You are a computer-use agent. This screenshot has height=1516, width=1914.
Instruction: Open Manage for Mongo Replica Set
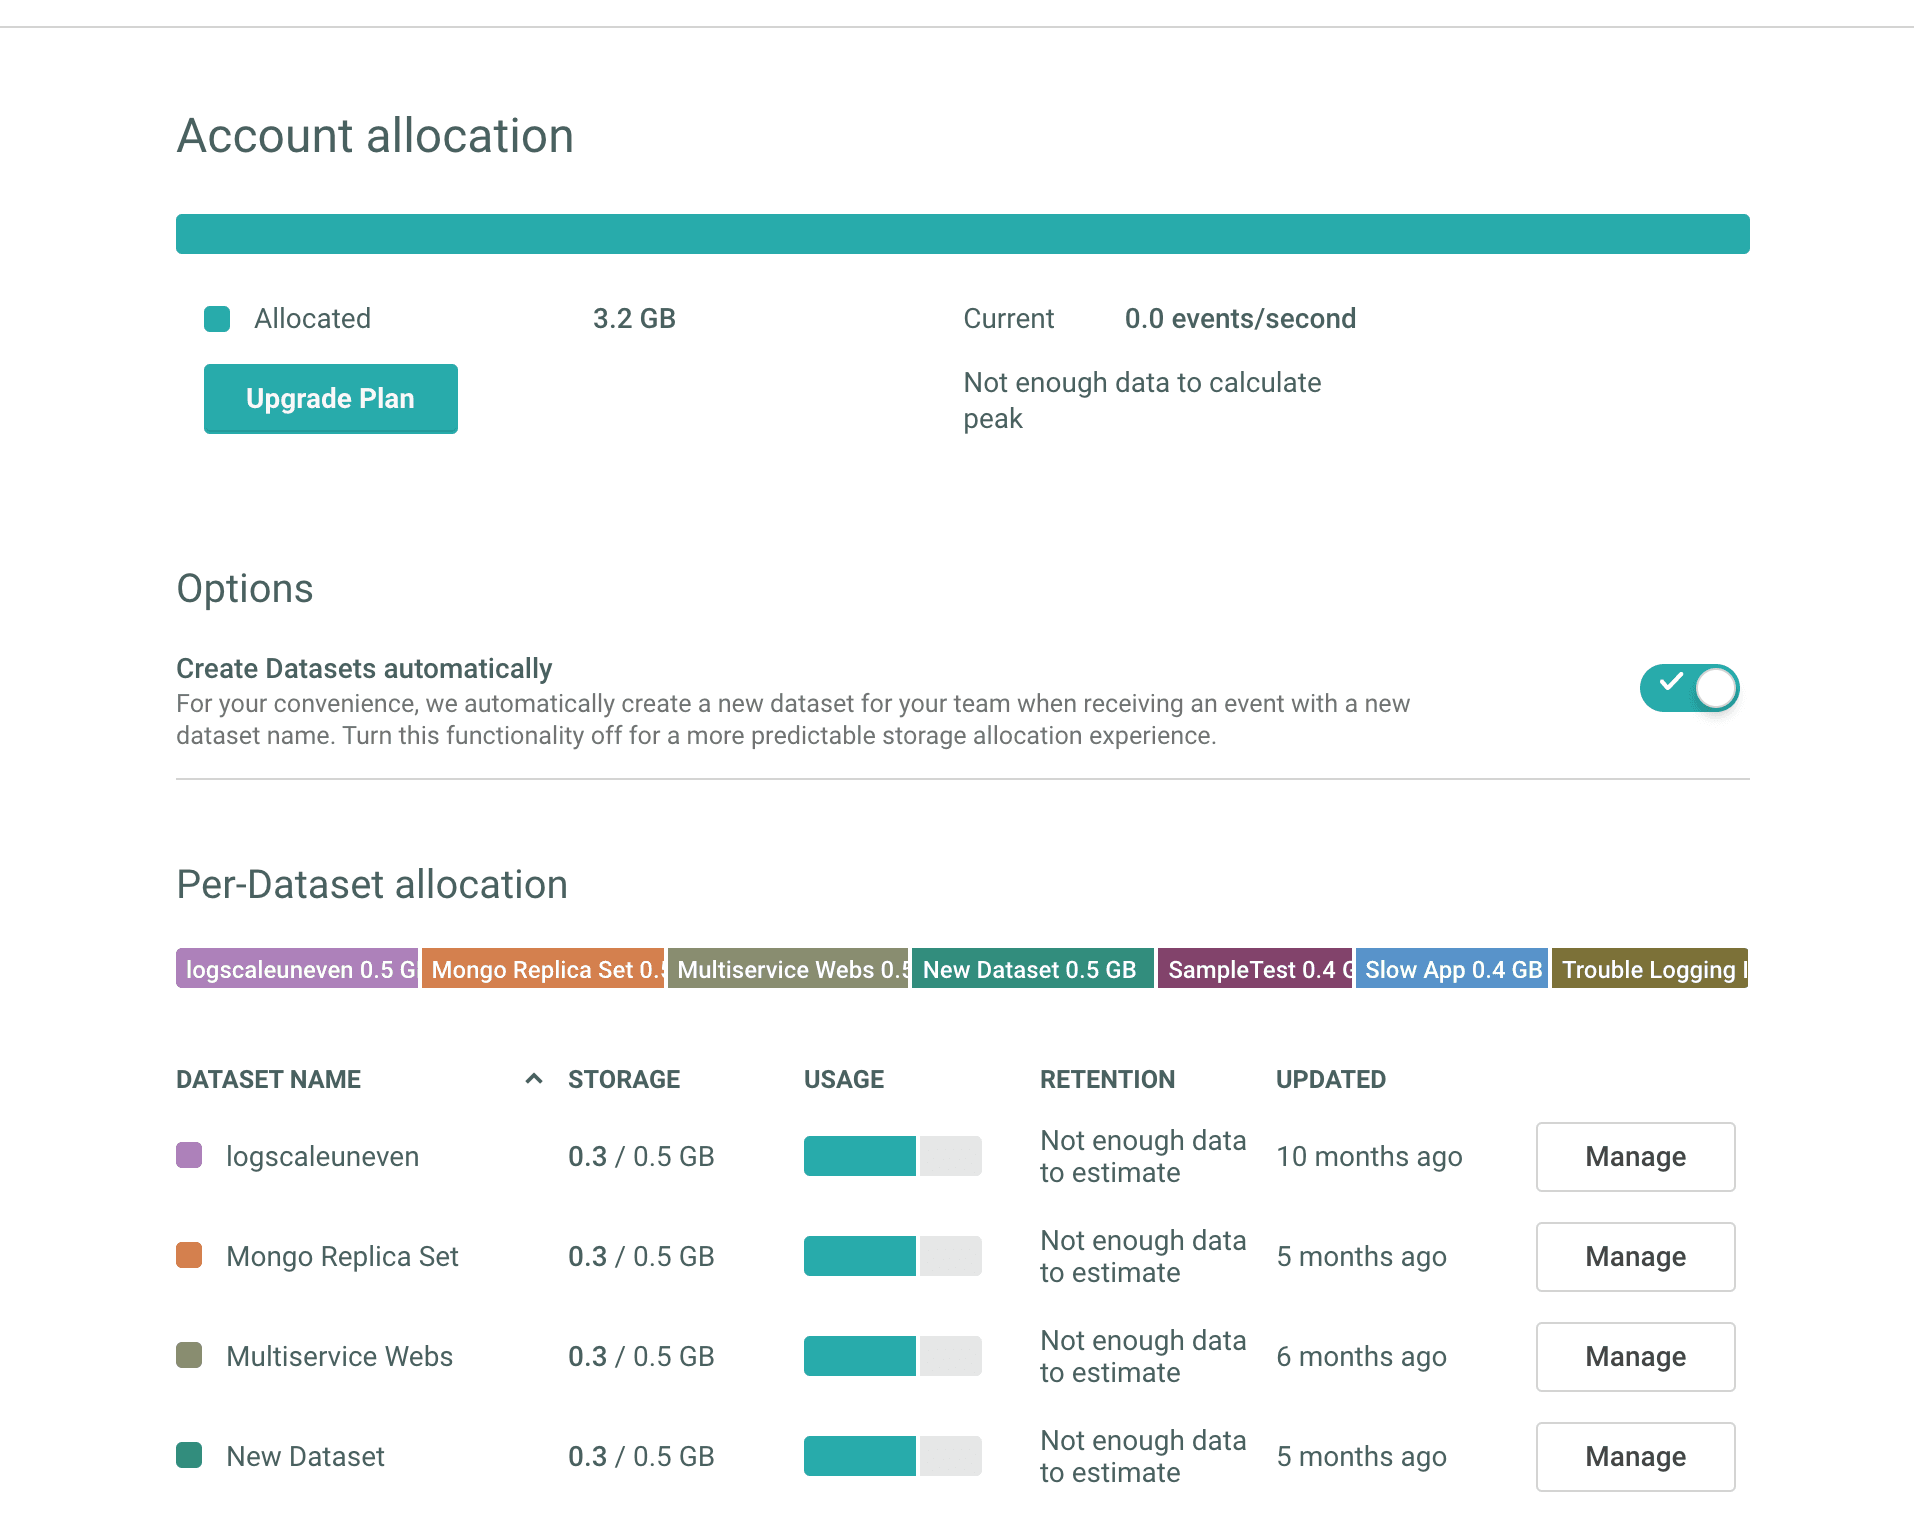(x=1635, y=1257)
